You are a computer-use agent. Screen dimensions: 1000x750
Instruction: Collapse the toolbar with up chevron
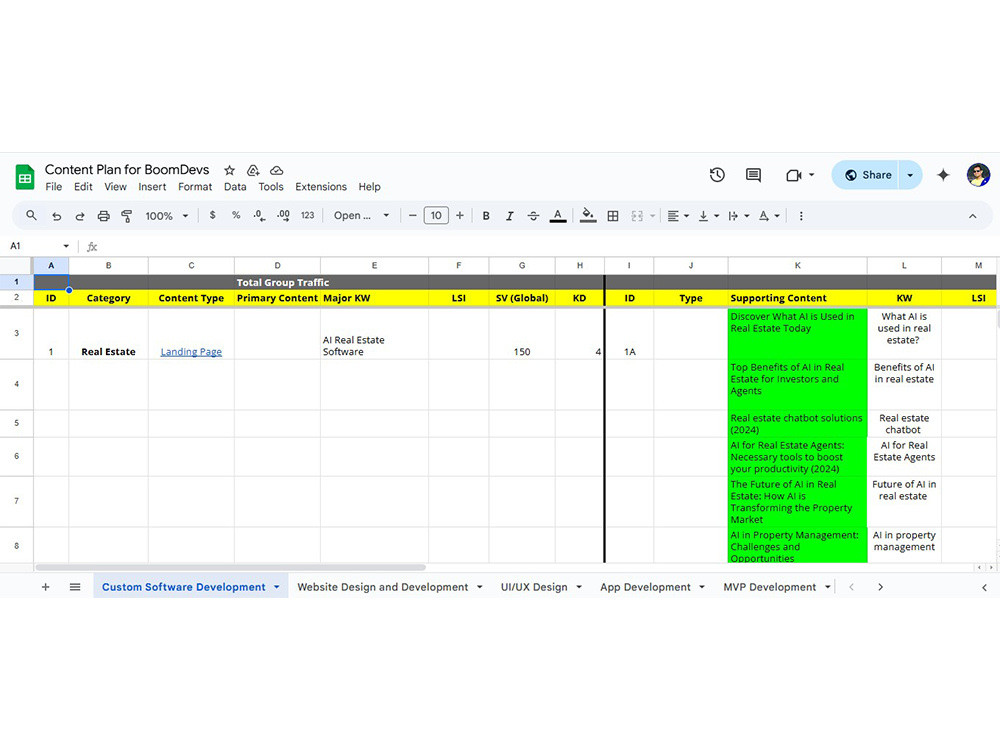tap(973, 216)
